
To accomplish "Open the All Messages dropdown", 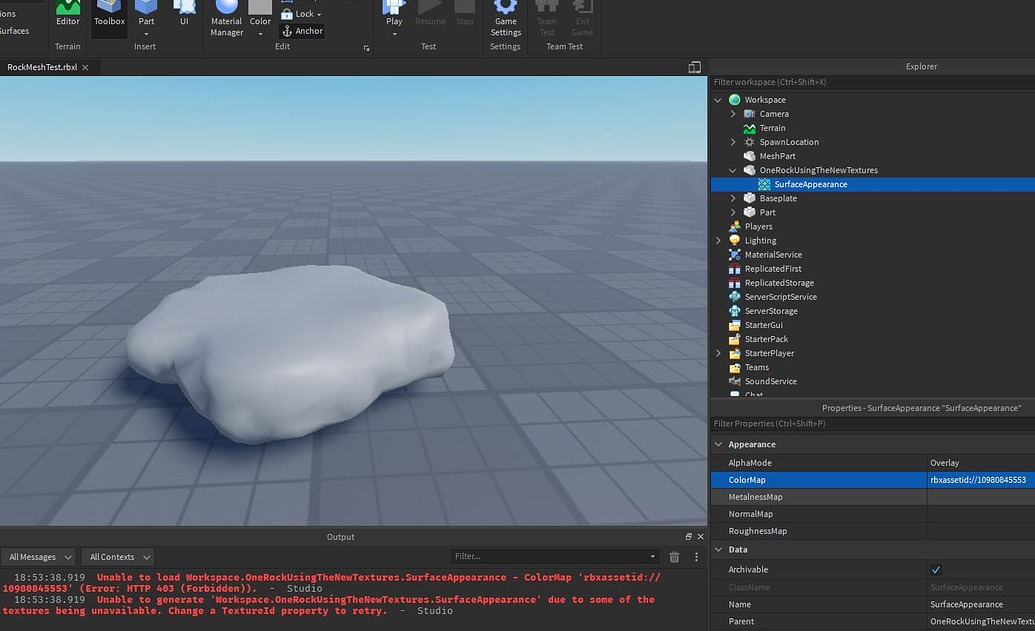I will pos(39,557).
